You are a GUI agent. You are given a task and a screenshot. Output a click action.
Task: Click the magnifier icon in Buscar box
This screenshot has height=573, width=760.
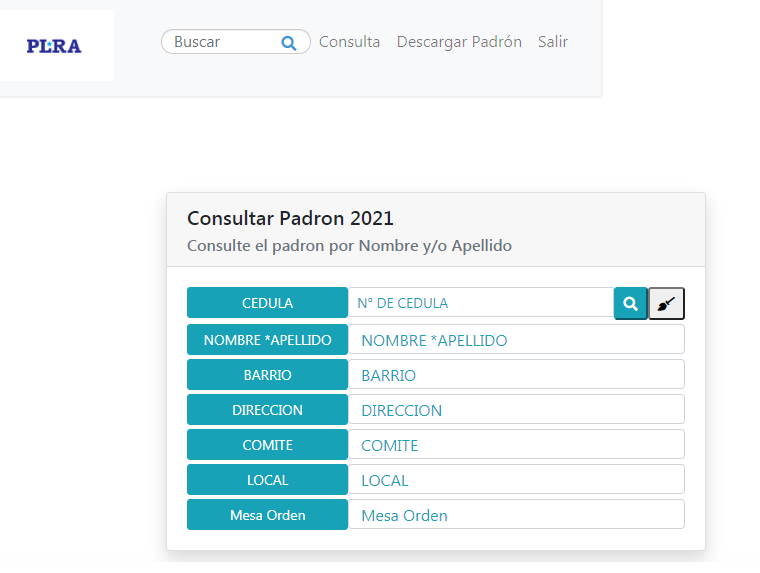coord(289,42)
